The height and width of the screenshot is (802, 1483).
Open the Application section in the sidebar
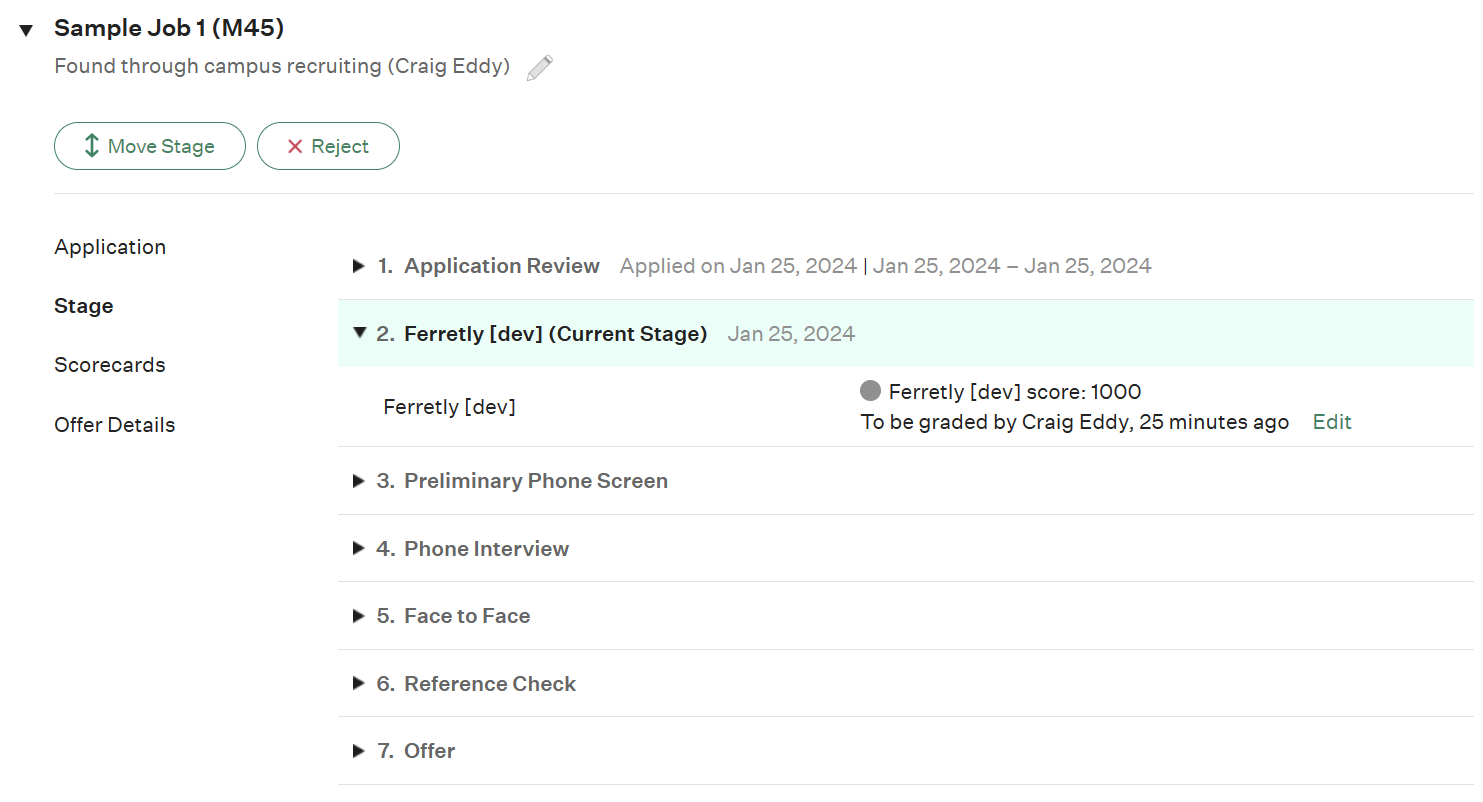[110, 247]
